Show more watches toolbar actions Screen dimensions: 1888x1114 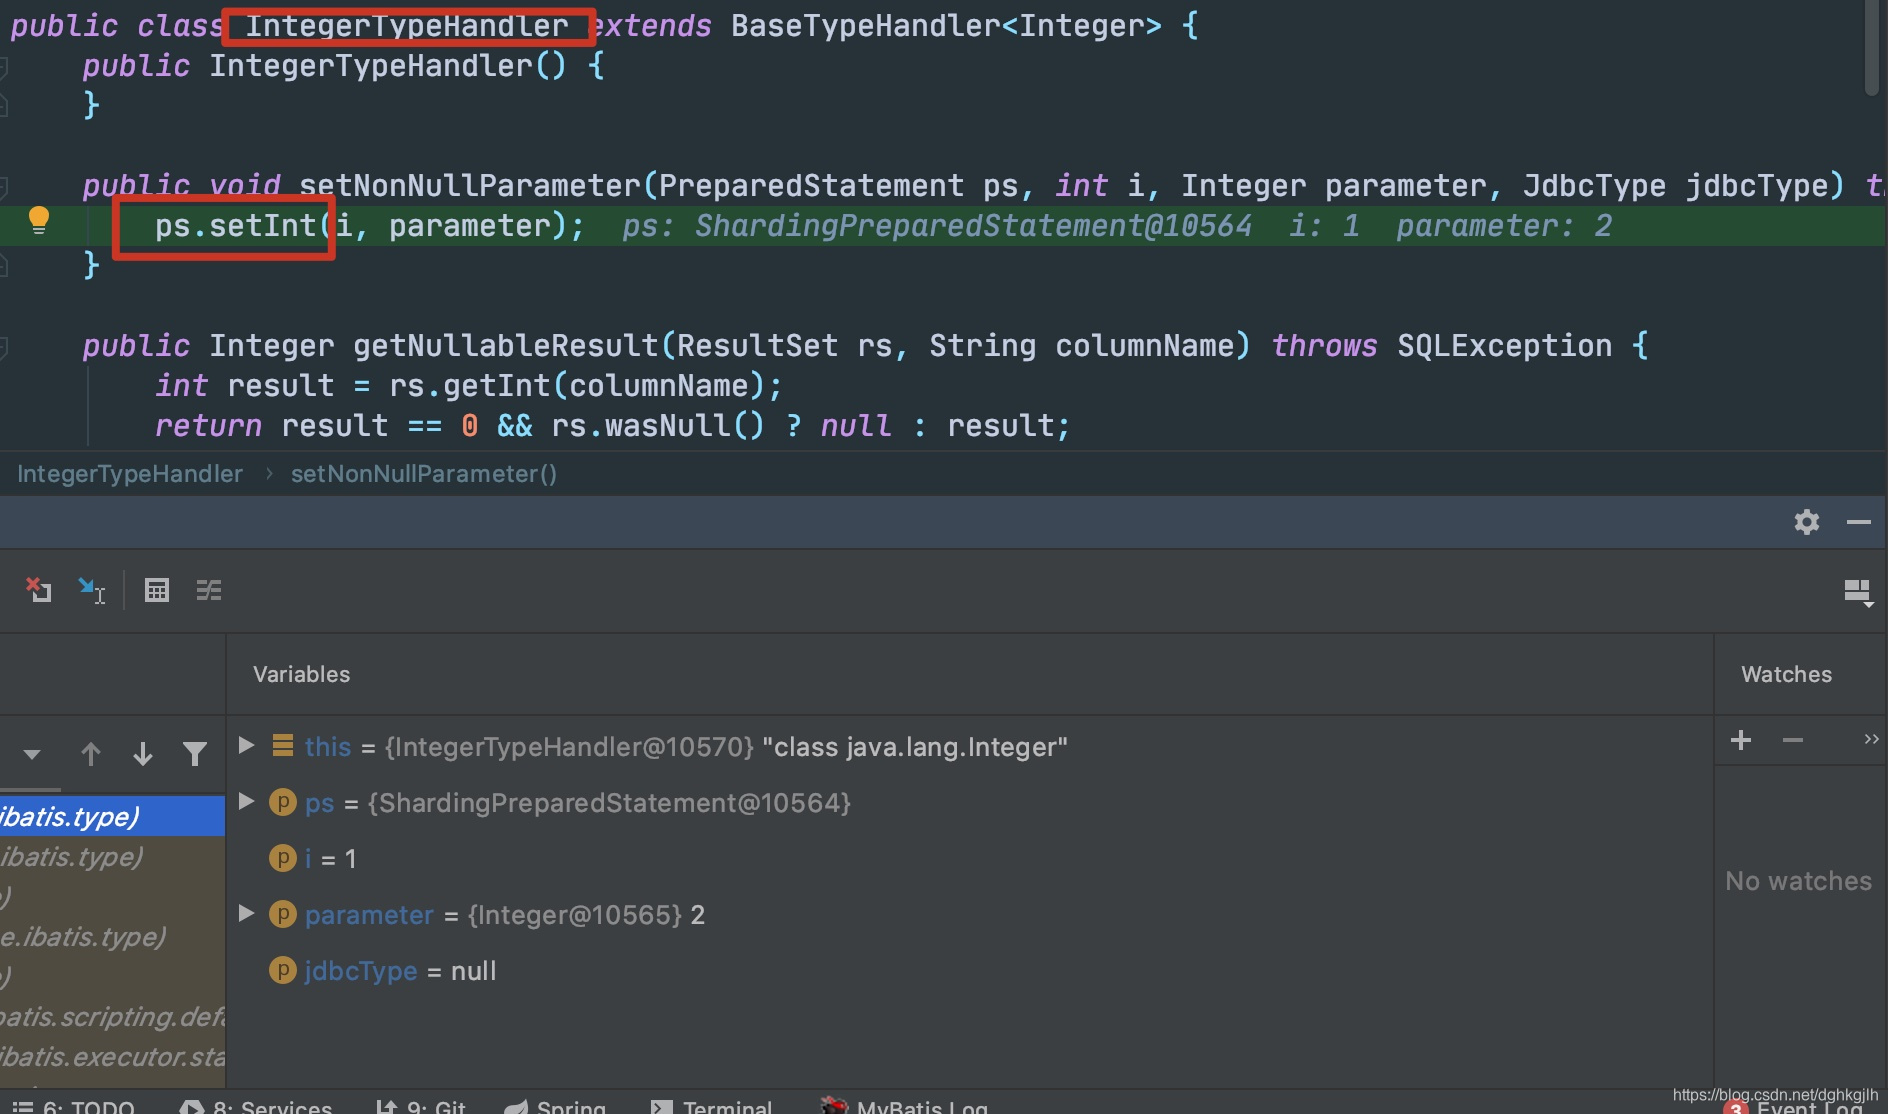tap(1871, 739)
